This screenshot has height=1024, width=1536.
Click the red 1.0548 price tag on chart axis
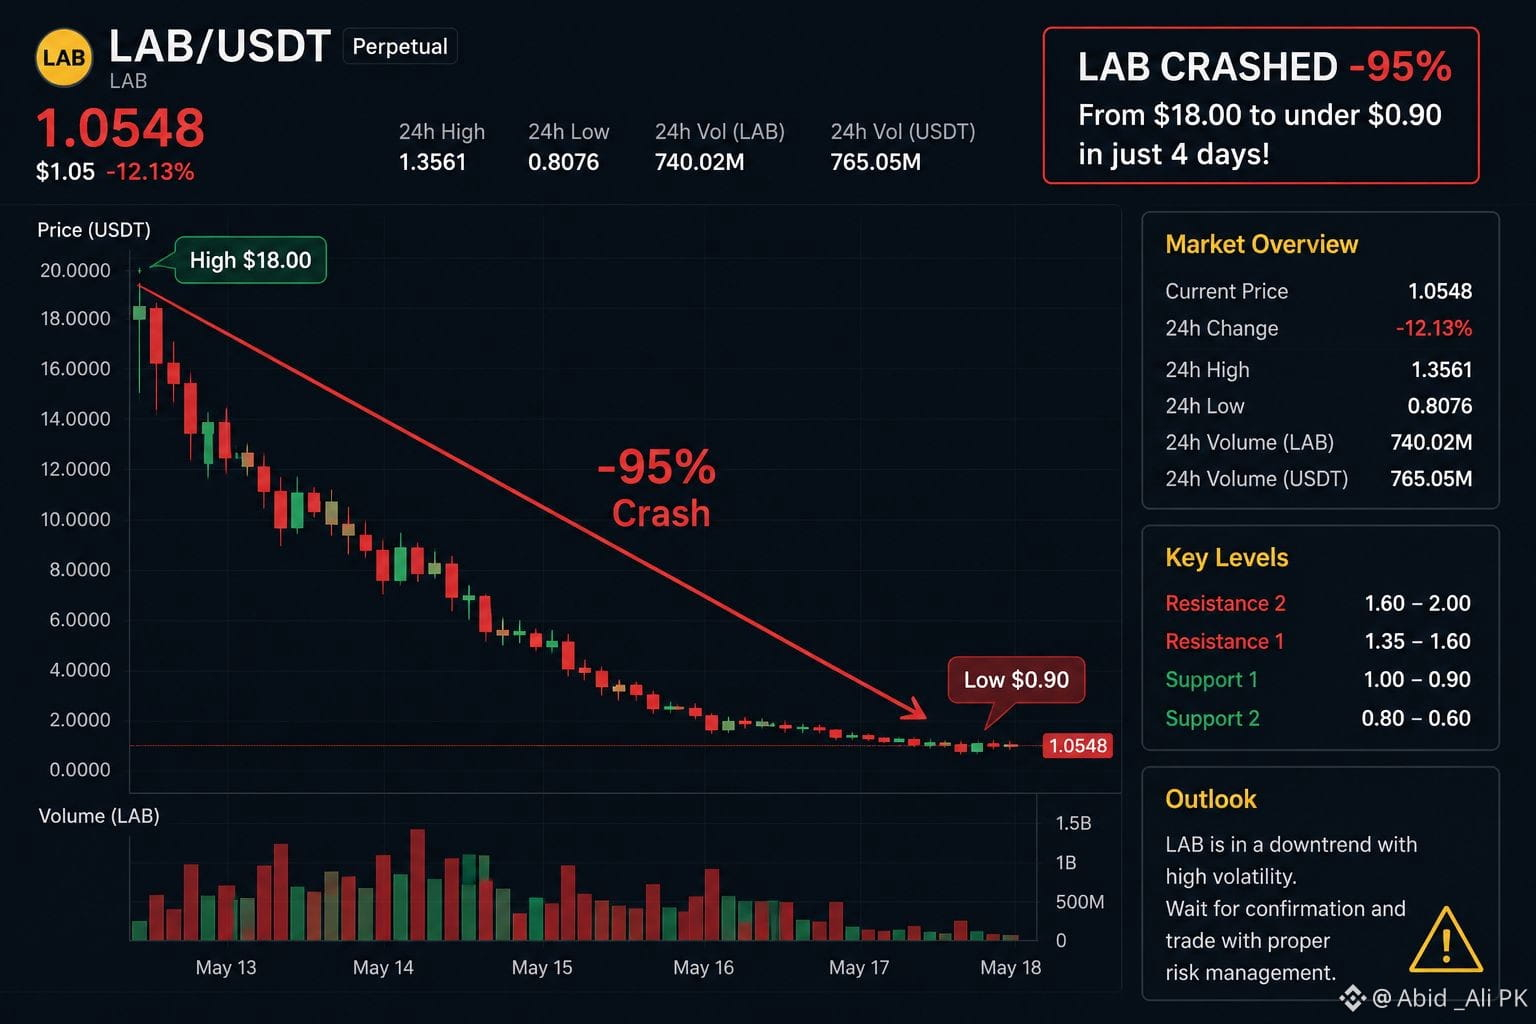point(1077,746)
